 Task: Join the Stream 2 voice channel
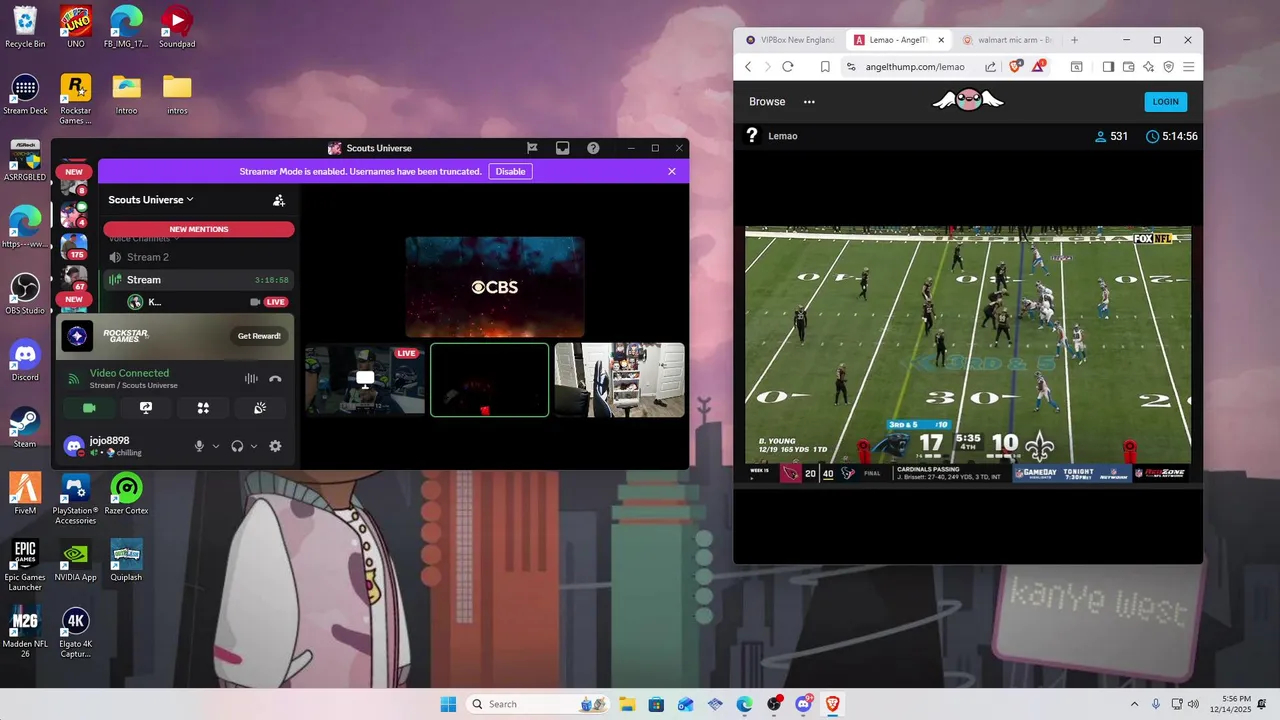pyautogui.click(x=196, y=257)
